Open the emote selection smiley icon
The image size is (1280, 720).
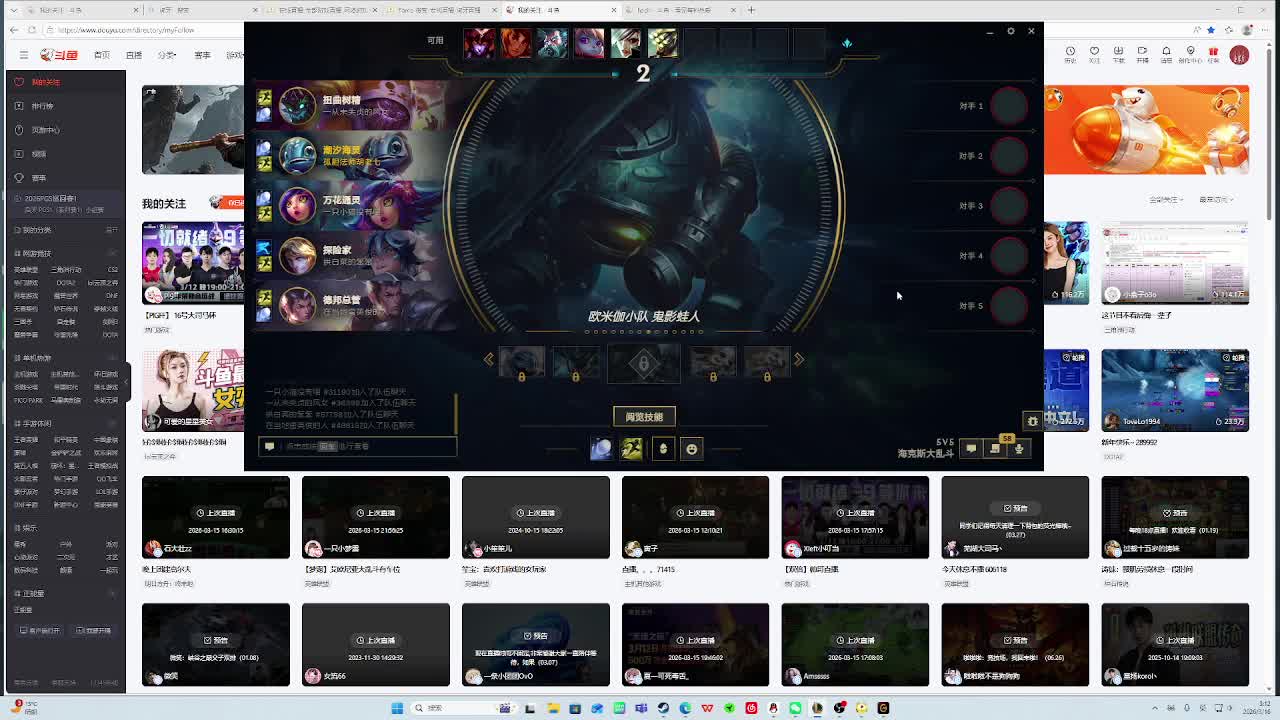pos(691,449)
